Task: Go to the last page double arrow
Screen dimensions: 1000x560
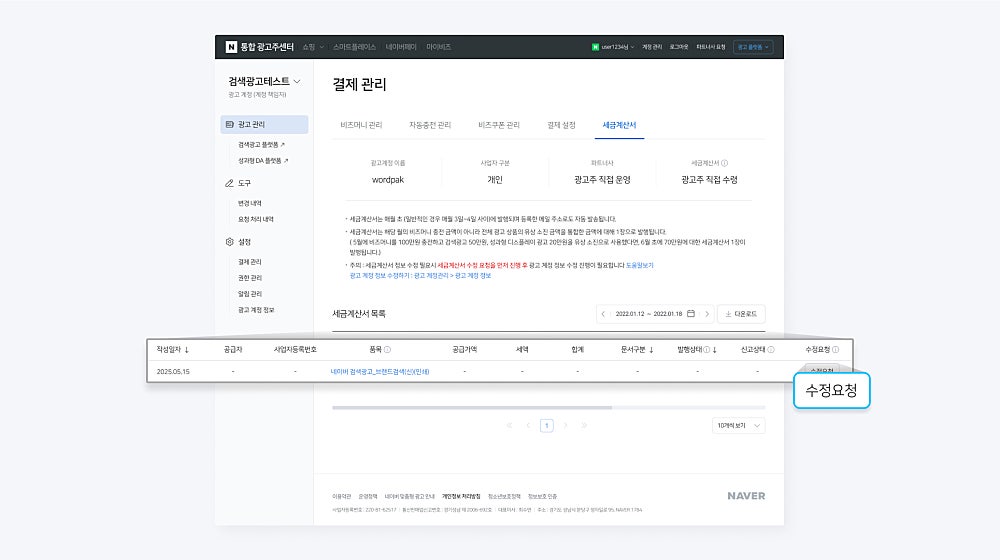Action: (x=584, y=425)
